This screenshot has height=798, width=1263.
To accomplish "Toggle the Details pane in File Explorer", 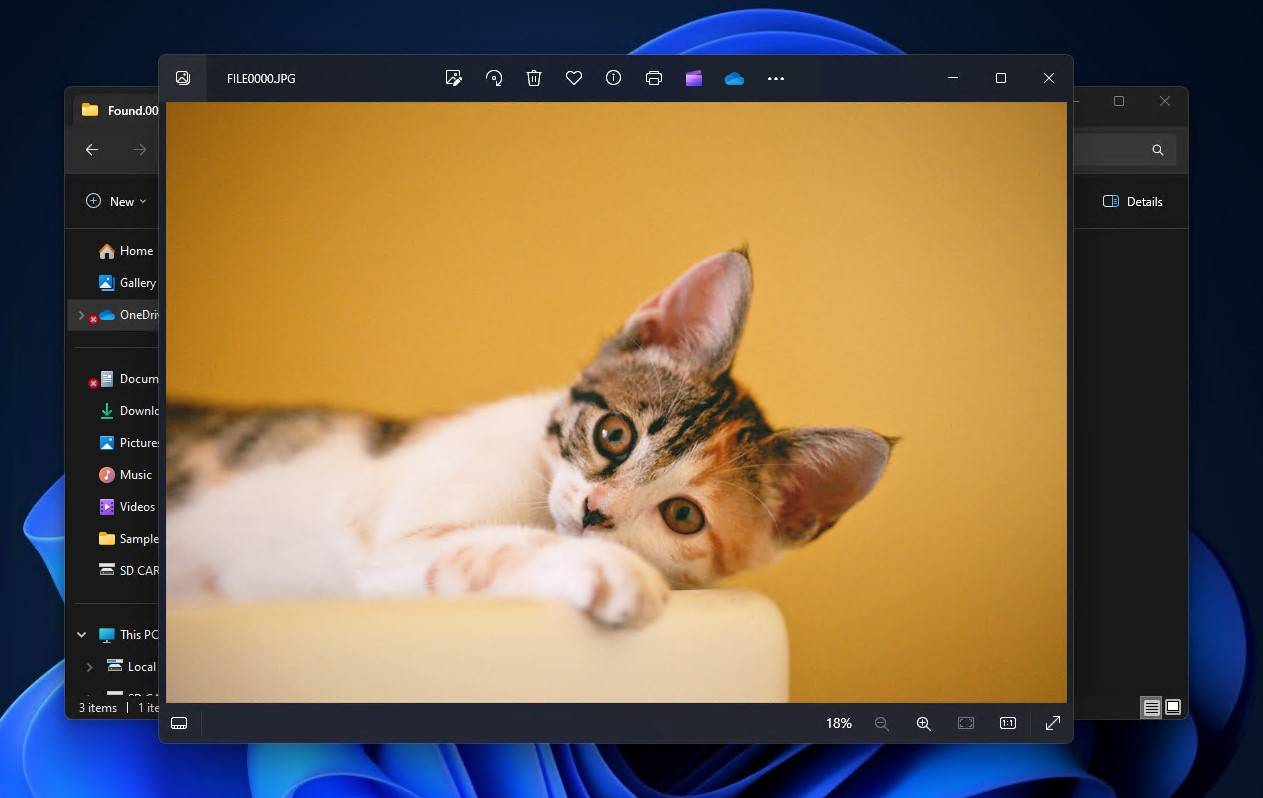I will click(1133, 201).
